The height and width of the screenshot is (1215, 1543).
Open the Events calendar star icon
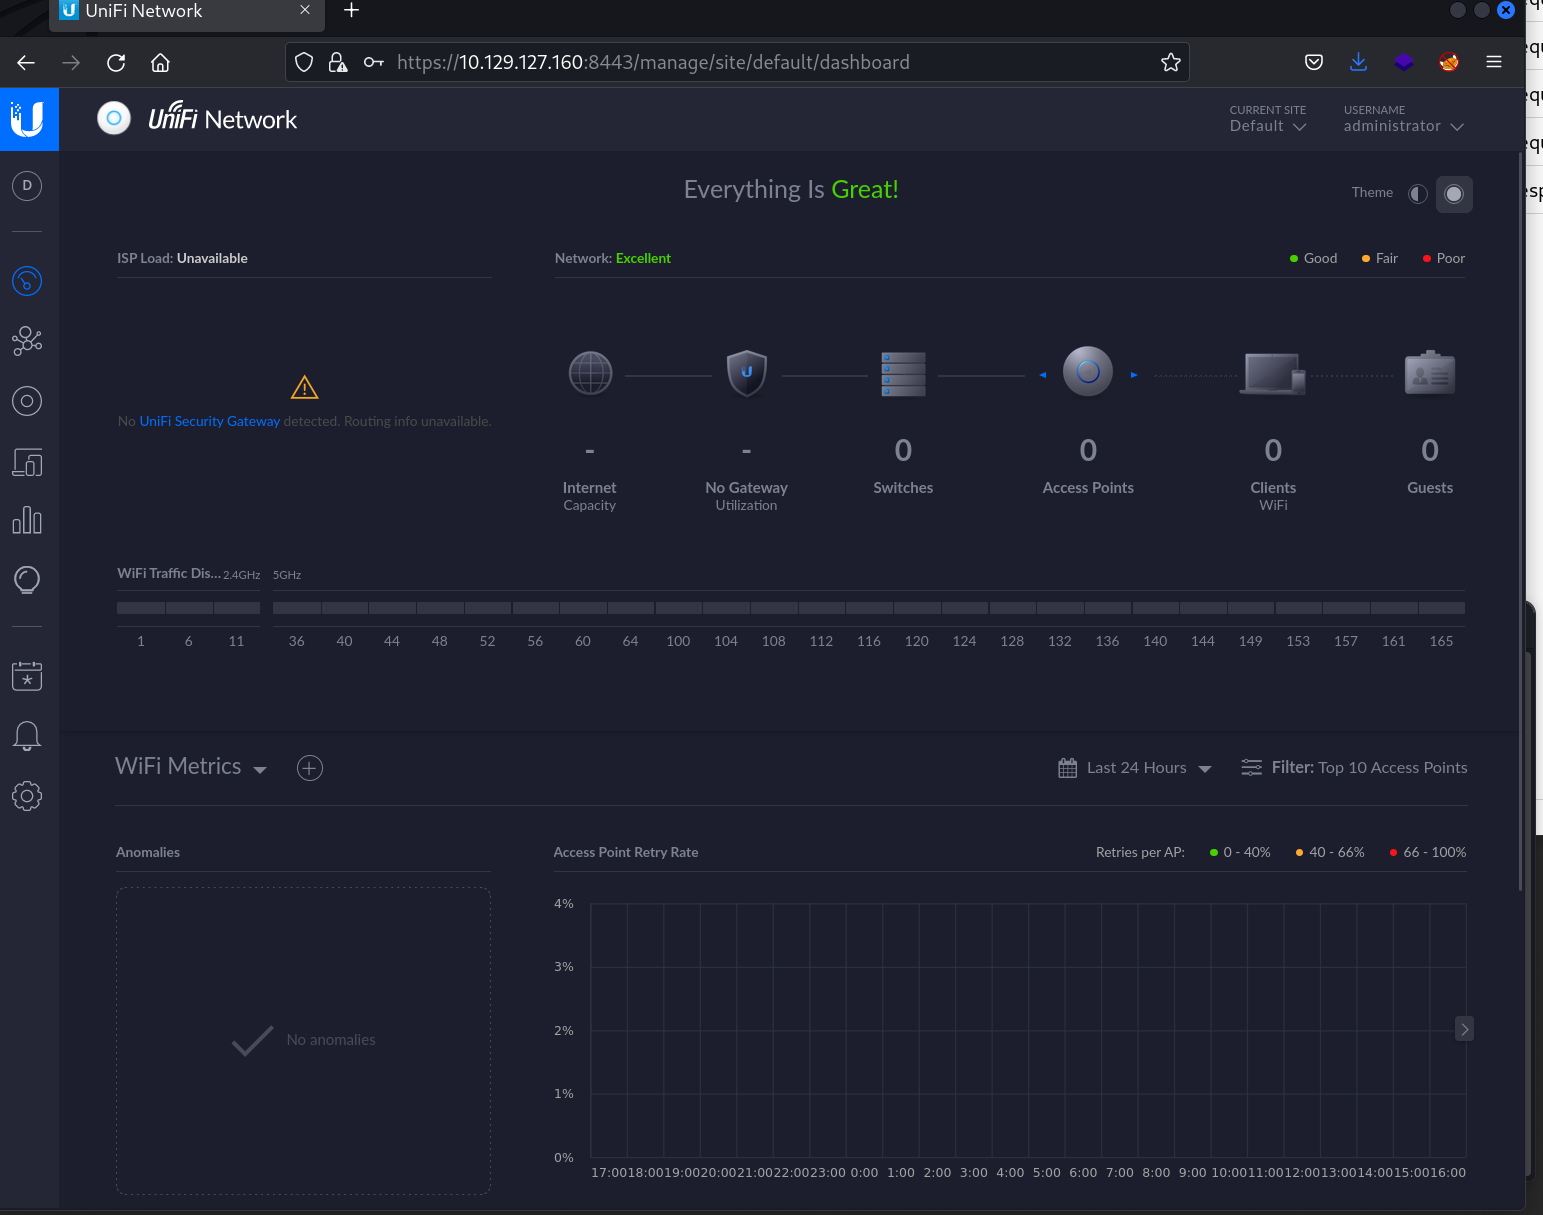(27, 675)
